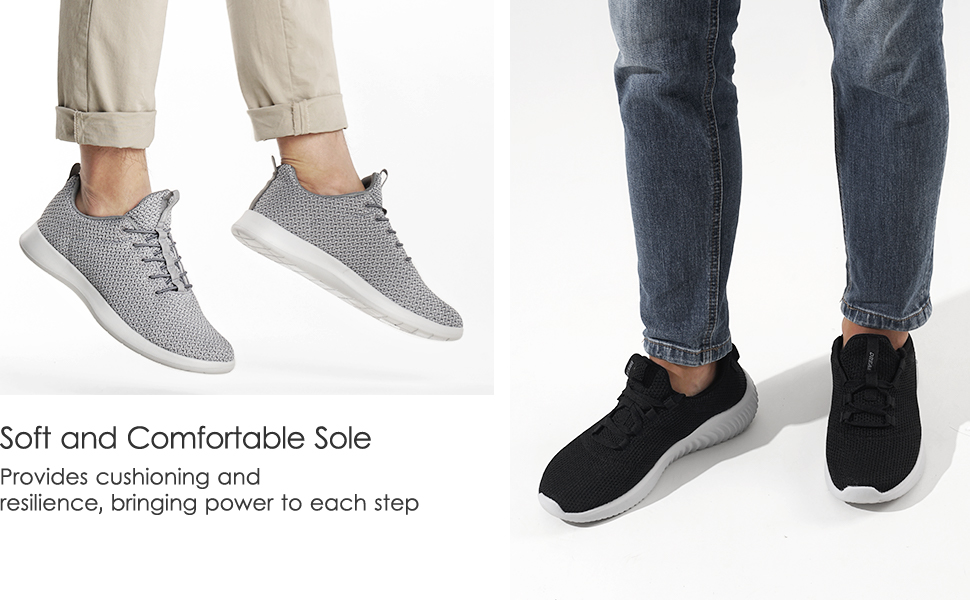The width and height of the screenshot is (970, 600).
Task: Click the left gray knit sneaker
Action: [127, 272]
